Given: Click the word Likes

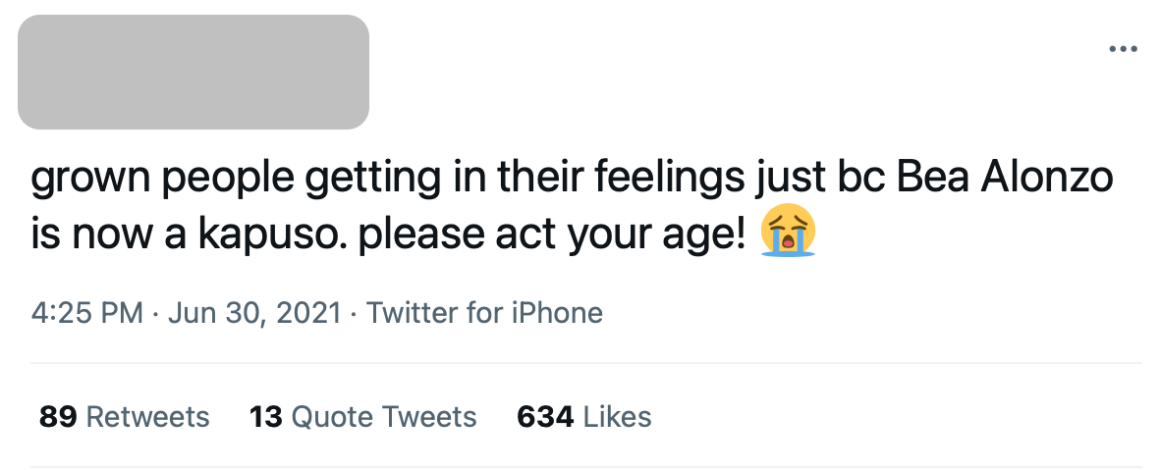Looking at the screenshot, I should point(618,417).
